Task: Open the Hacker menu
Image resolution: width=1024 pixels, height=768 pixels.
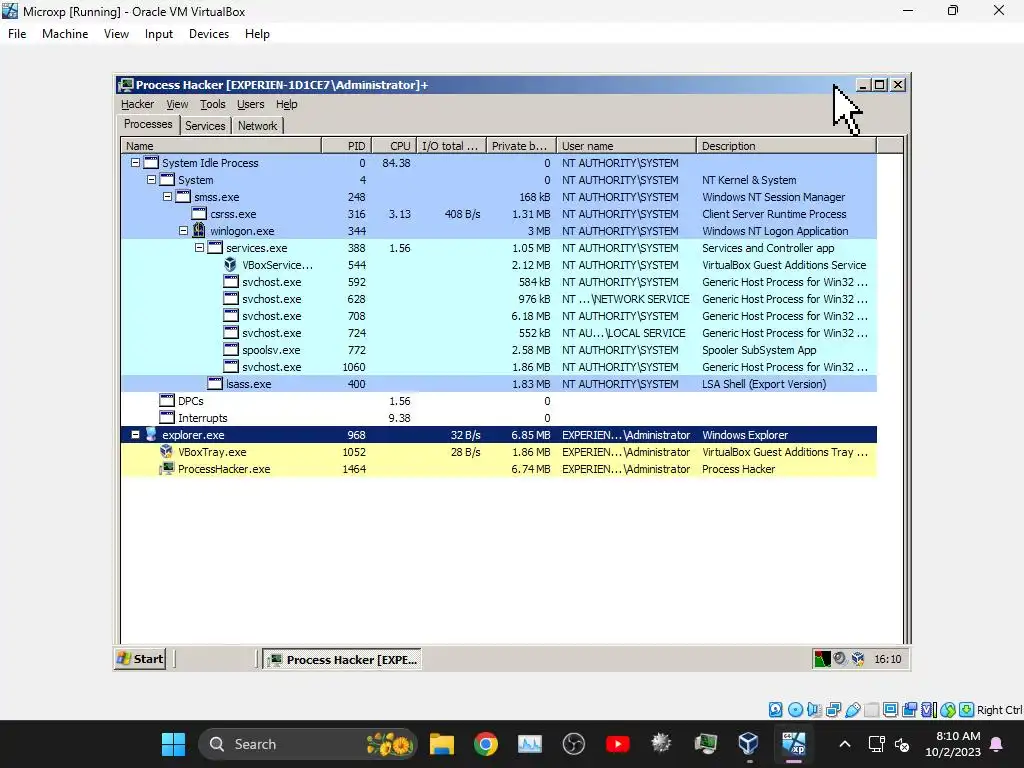Action: click(137, 104)
